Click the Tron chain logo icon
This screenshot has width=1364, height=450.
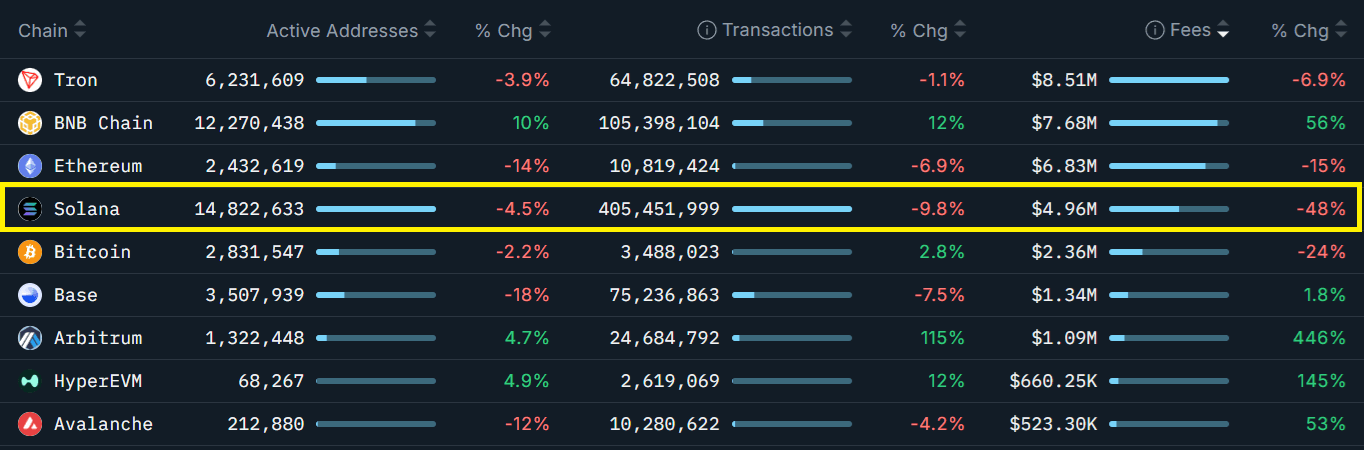[30, 80]
